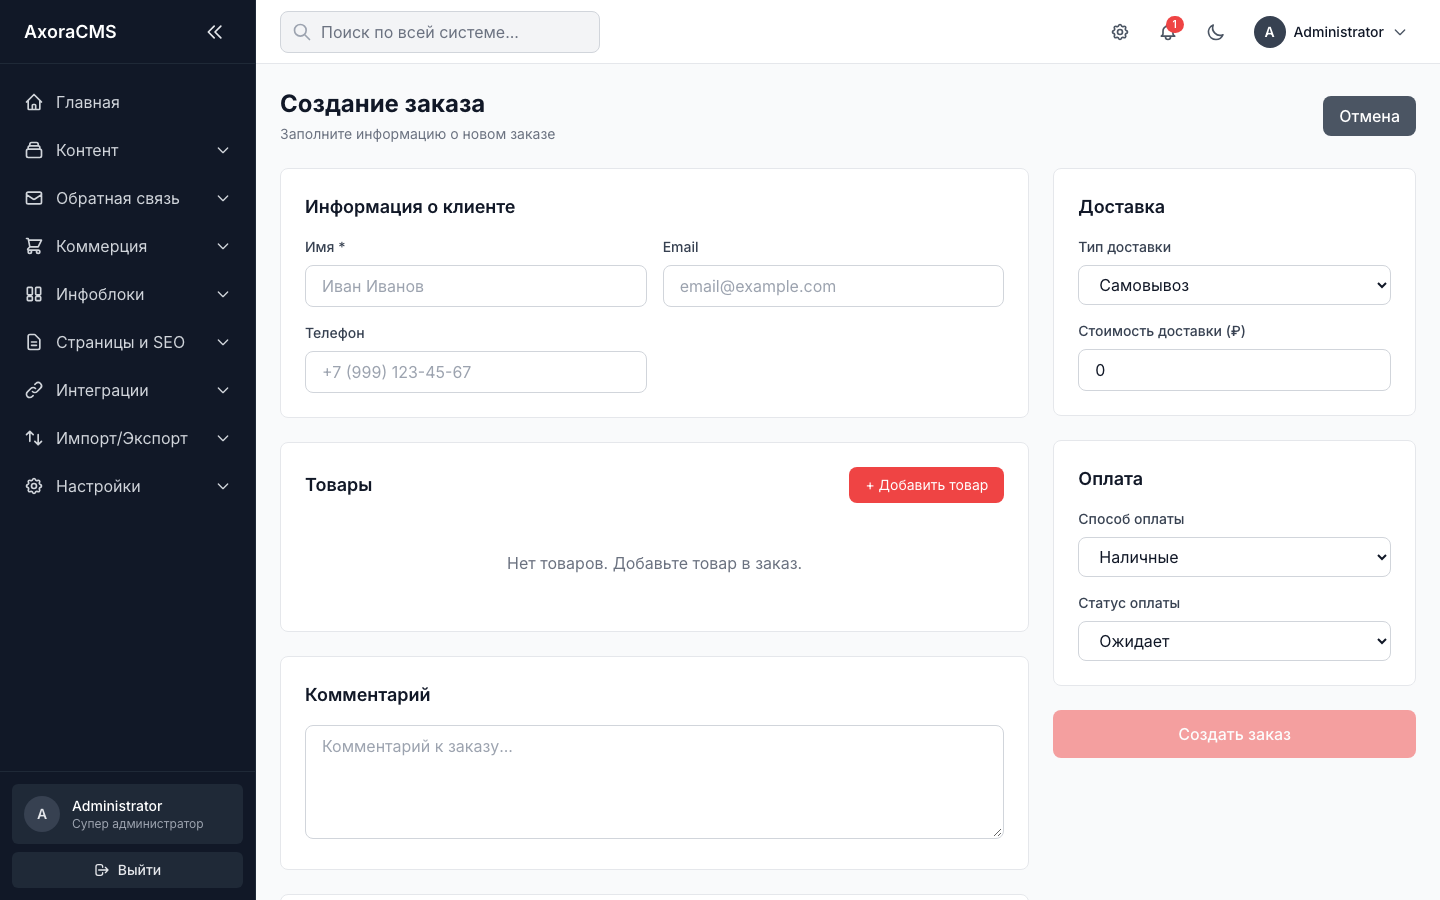This screenshot has width=1440, height=900.
Task: Click the Administrator profile card in sidebar
Action: pos(127,814)
